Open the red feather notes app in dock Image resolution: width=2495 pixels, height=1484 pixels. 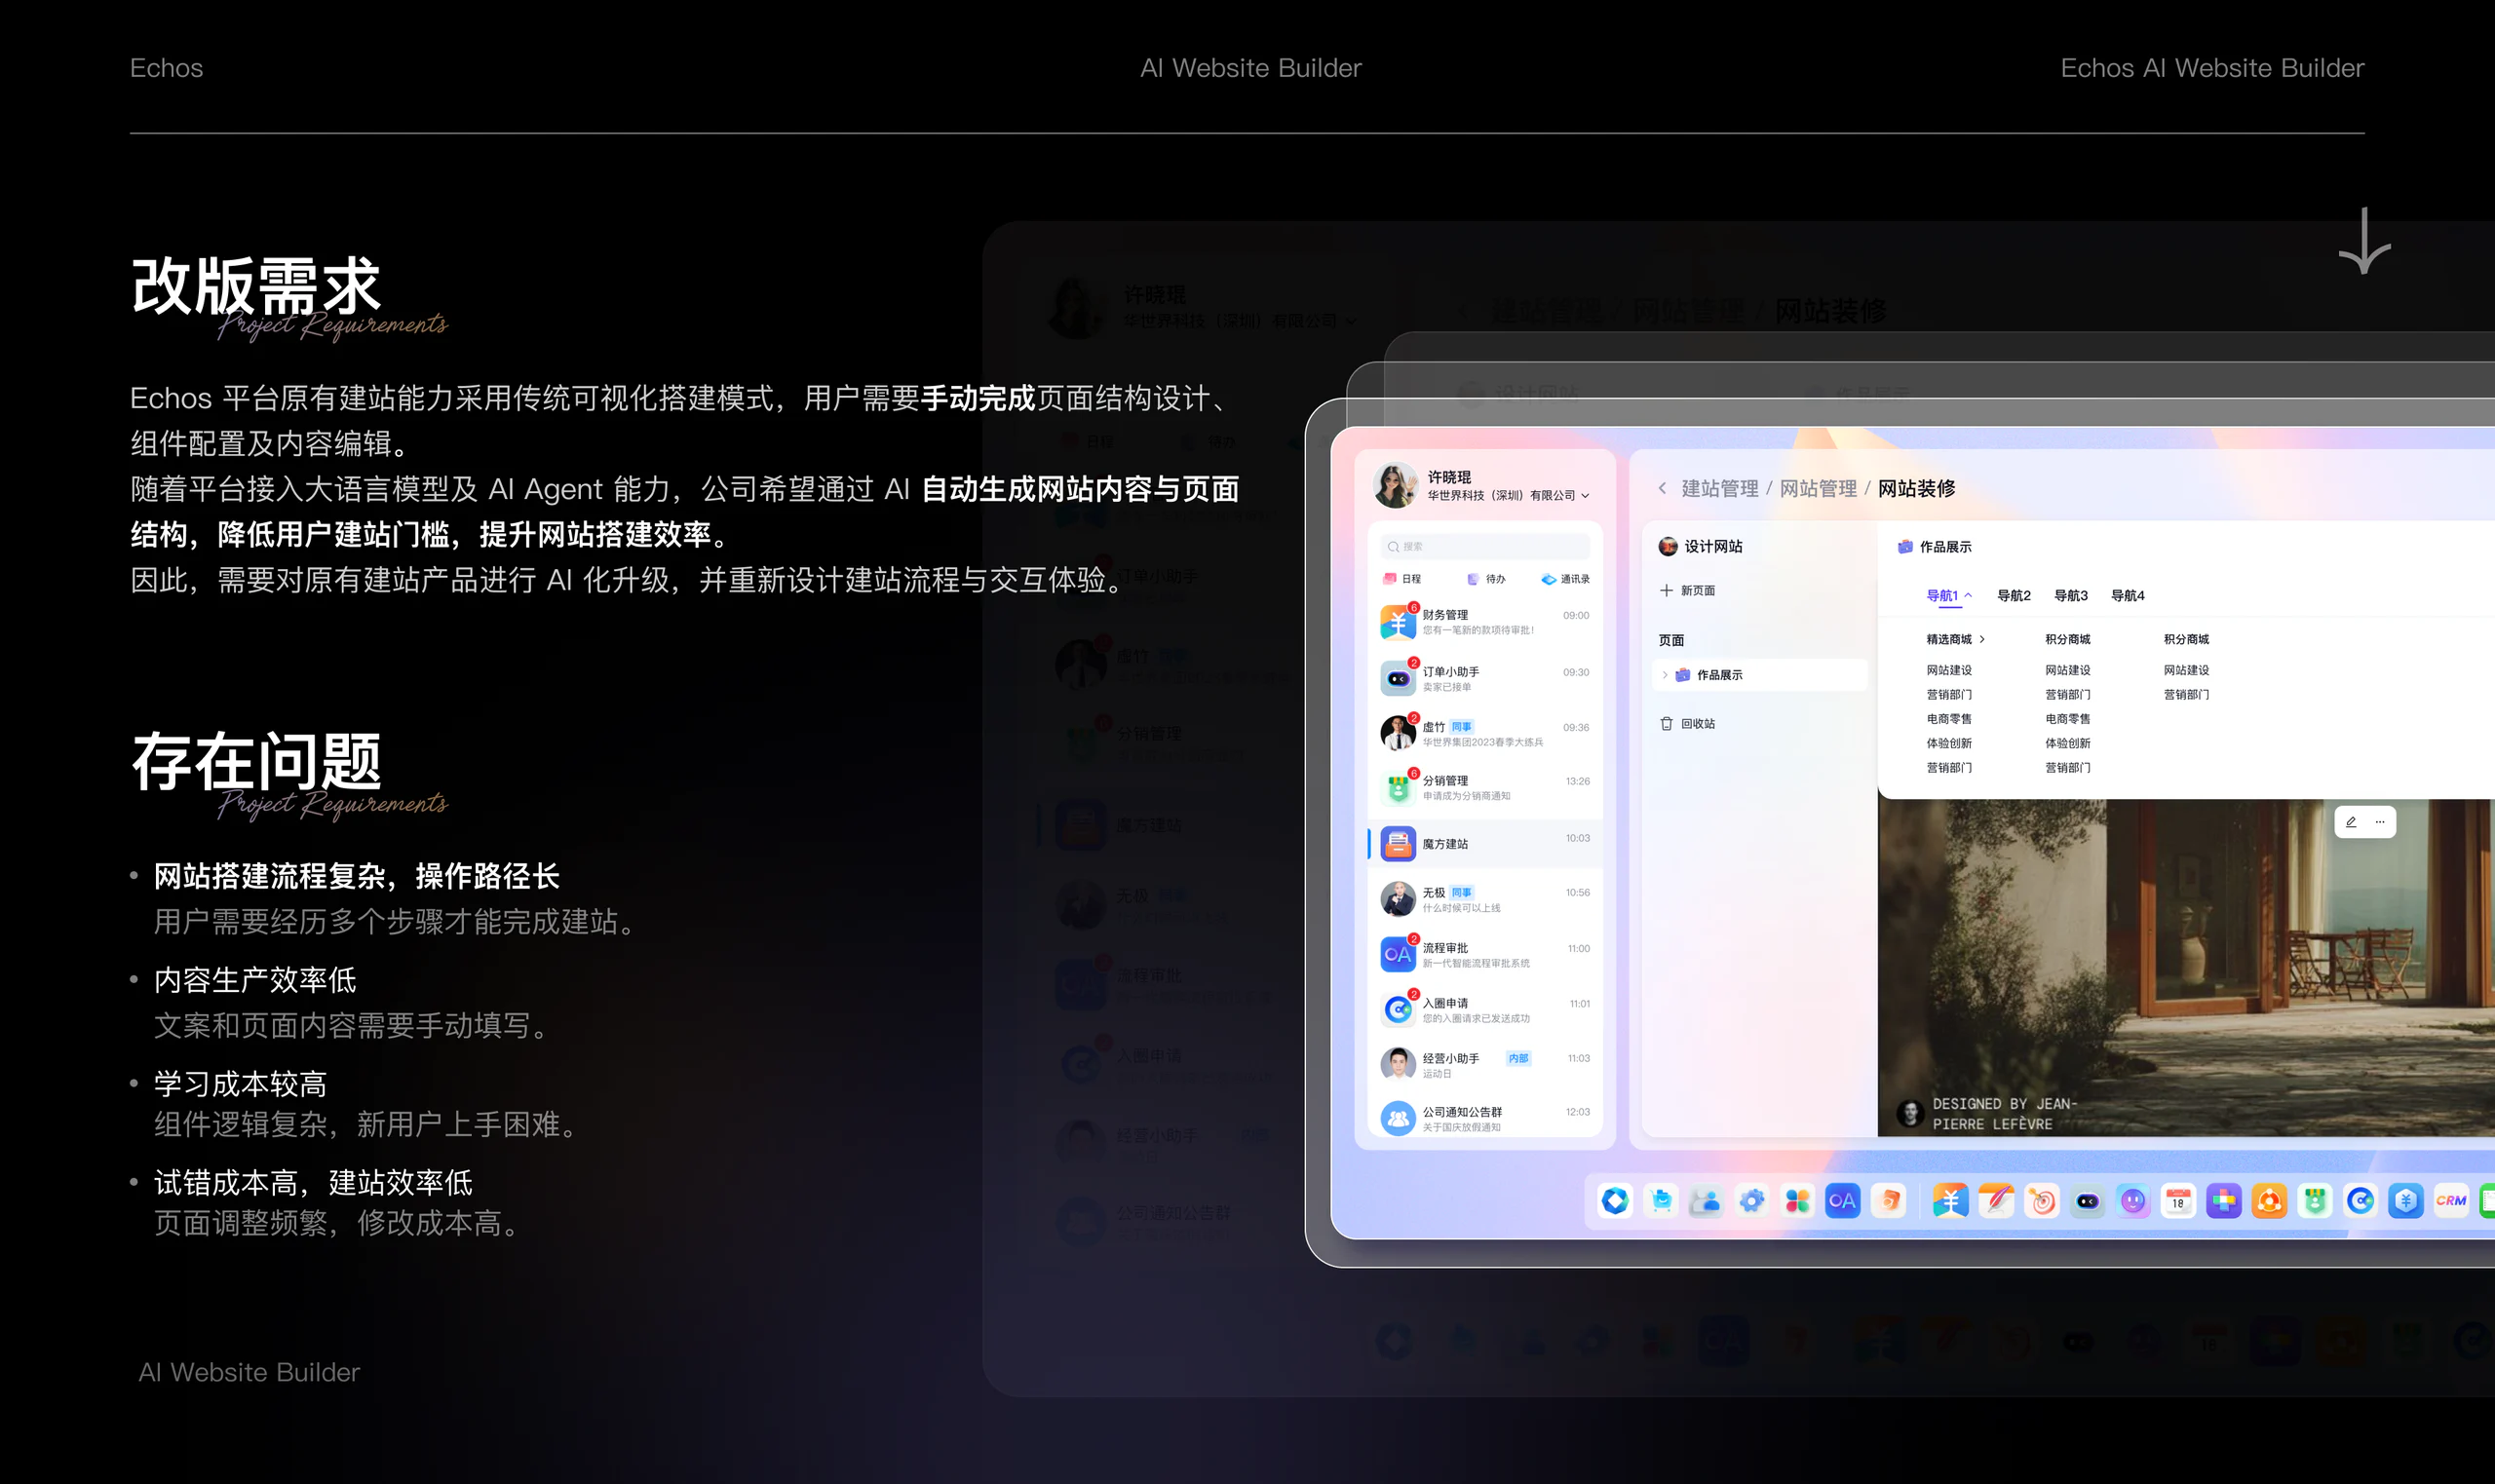click(1996, 1201)
